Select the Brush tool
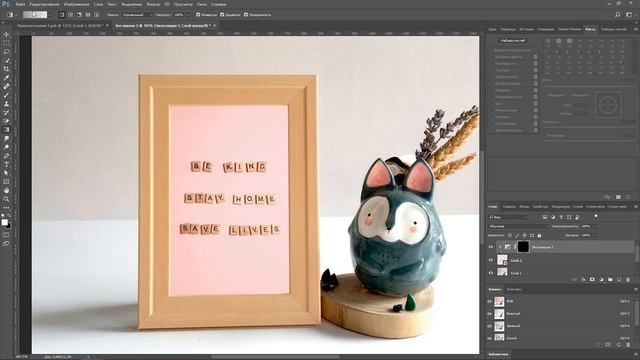Image resolution: width=640 pixels, height=360 pixels. (x=6, y=95)
